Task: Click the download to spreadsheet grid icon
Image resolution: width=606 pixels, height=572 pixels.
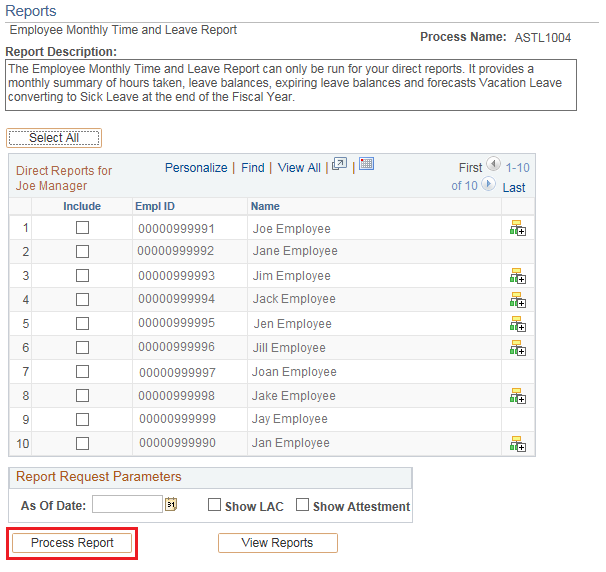Action: tap(366, 165)
